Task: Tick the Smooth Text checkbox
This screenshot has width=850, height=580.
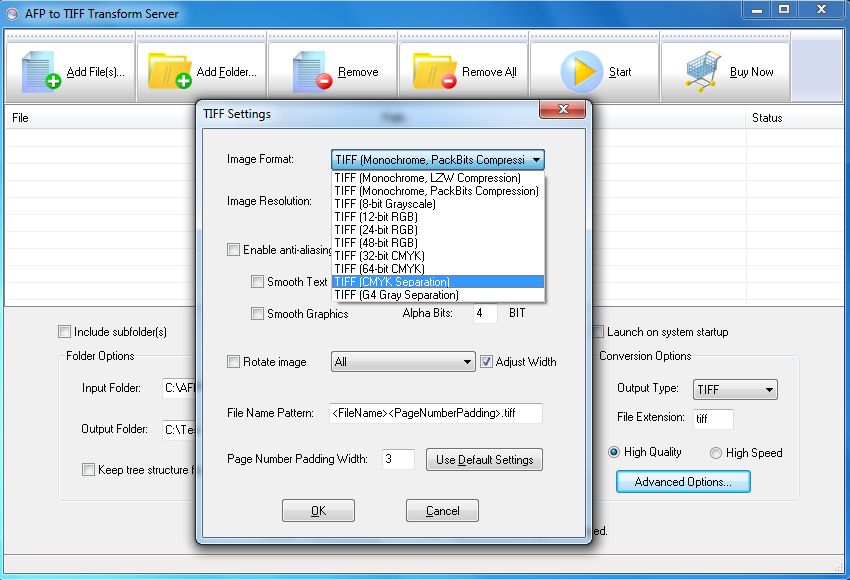Action: click(257, 281)
